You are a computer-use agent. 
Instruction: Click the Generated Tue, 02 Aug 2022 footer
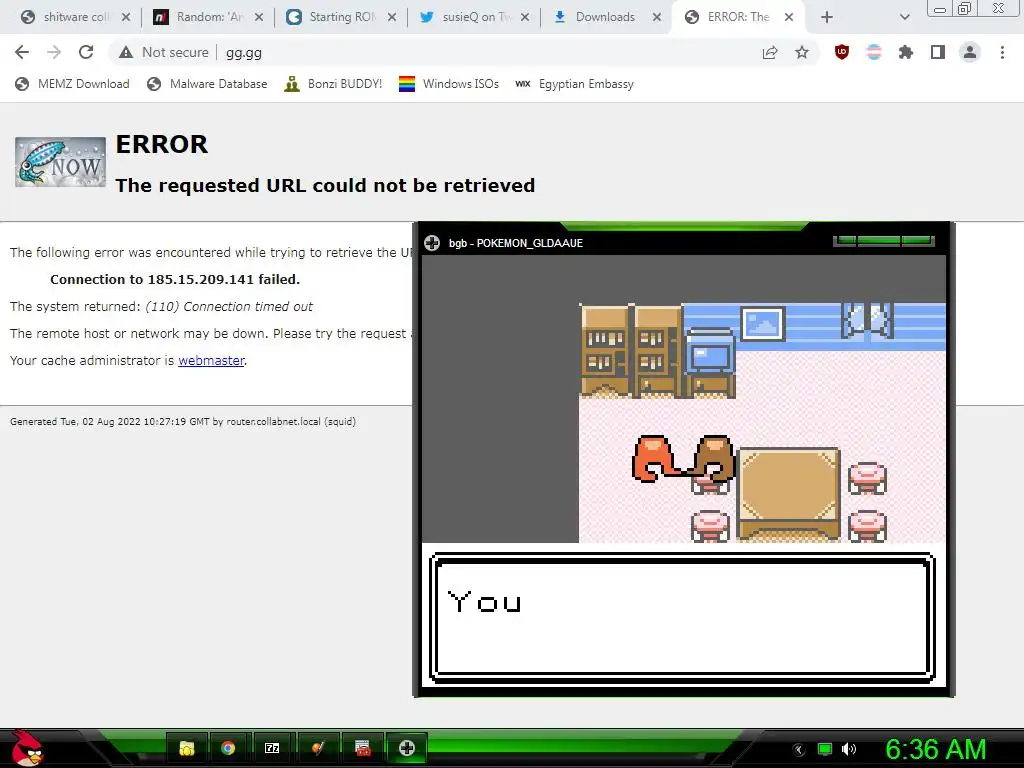[x=183, y=422]
